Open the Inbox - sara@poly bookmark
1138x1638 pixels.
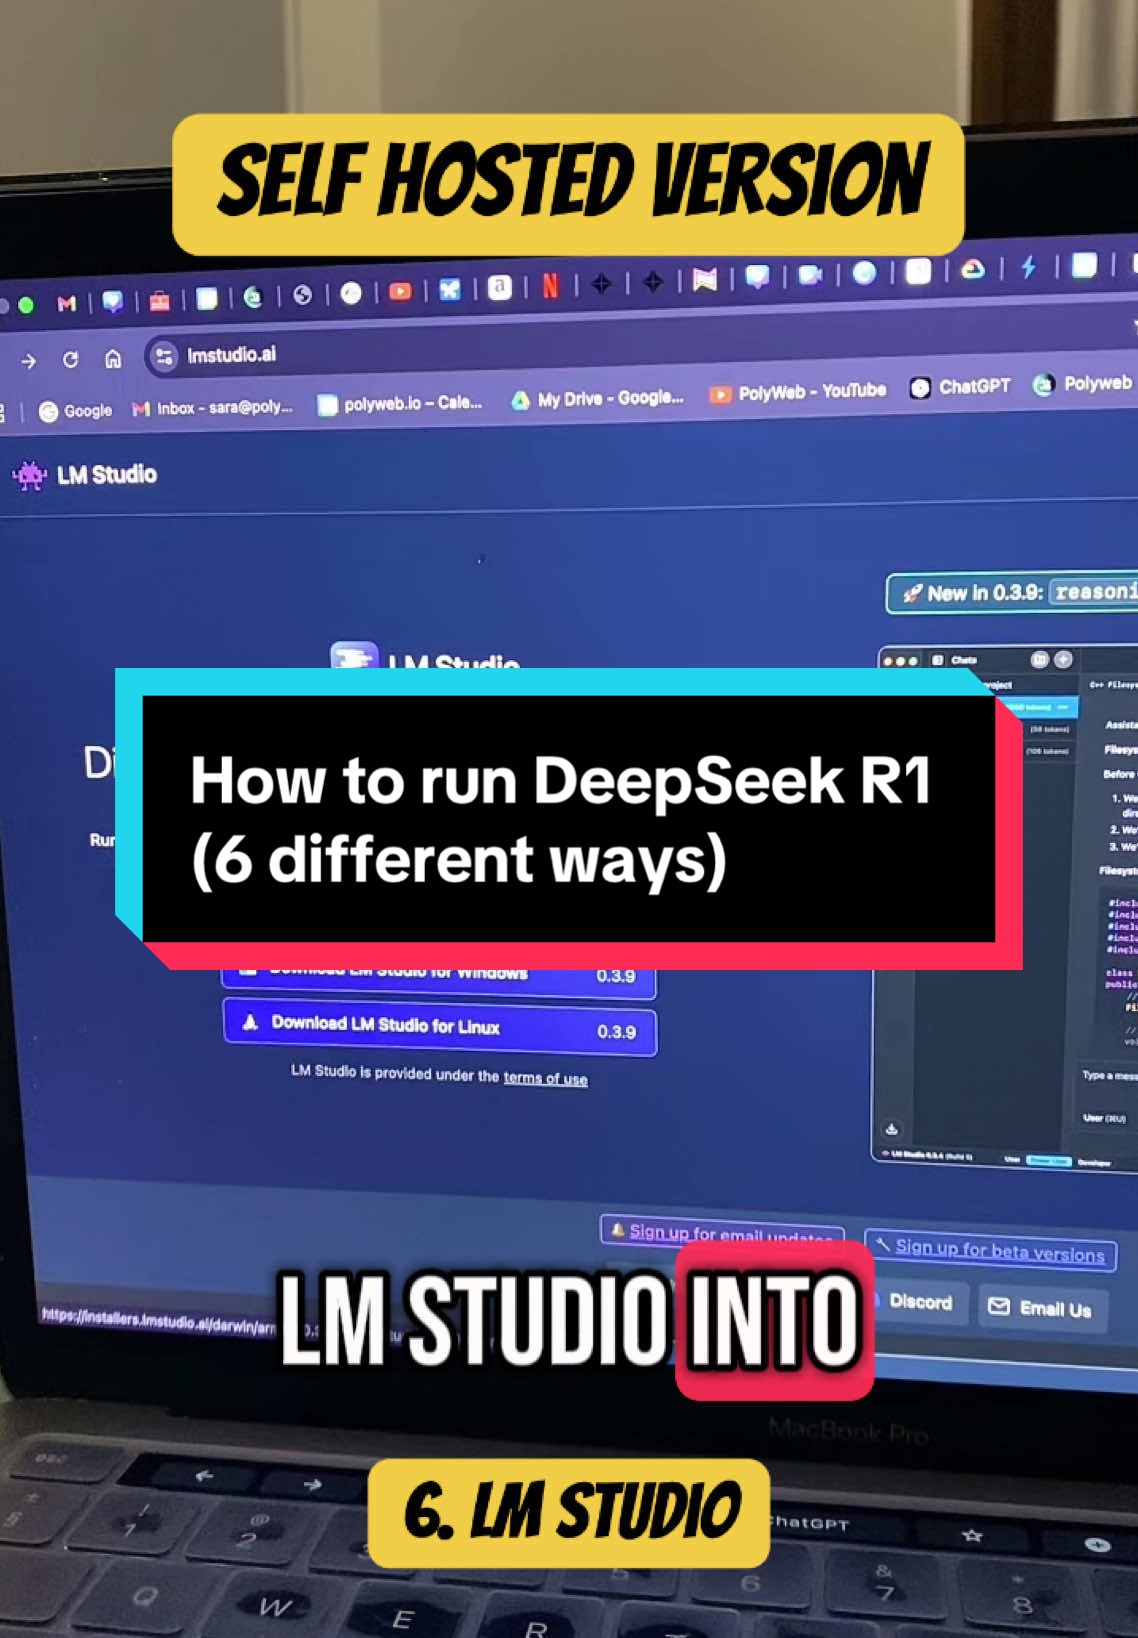coord(213,407)
